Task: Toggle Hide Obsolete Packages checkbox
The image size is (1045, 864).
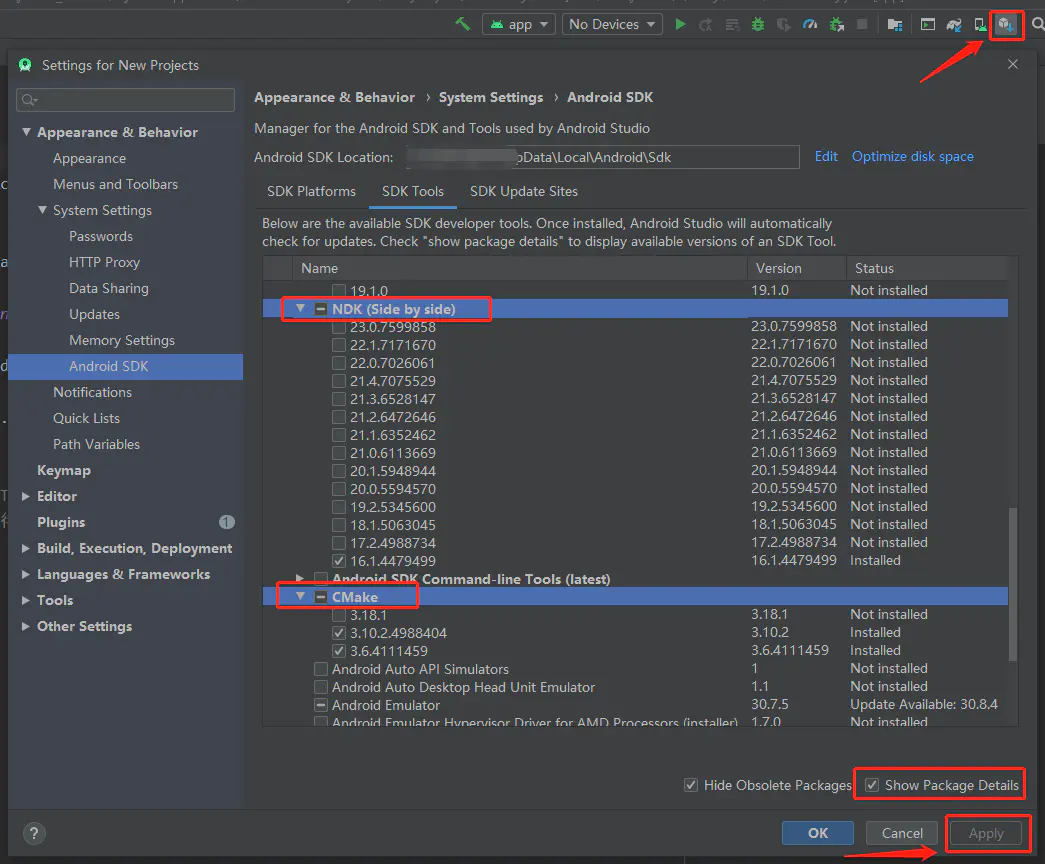Action: click(x=691, y=785)
